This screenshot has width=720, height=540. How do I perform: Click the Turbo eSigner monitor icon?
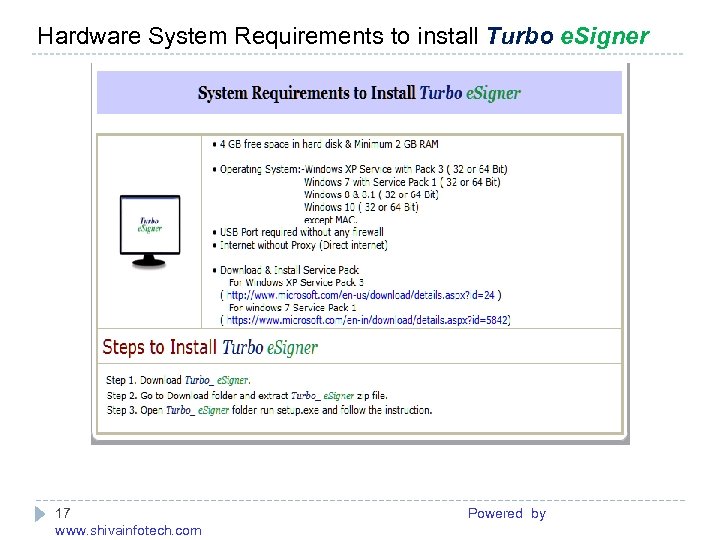150,231
